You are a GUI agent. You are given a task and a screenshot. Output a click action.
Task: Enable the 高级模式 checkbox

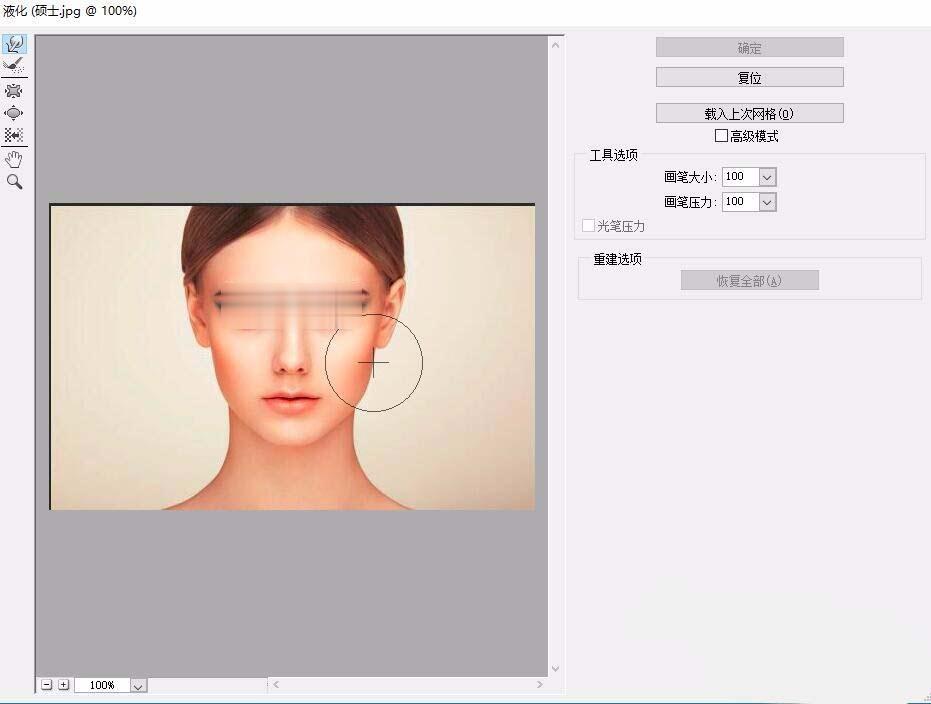[721, 136]
